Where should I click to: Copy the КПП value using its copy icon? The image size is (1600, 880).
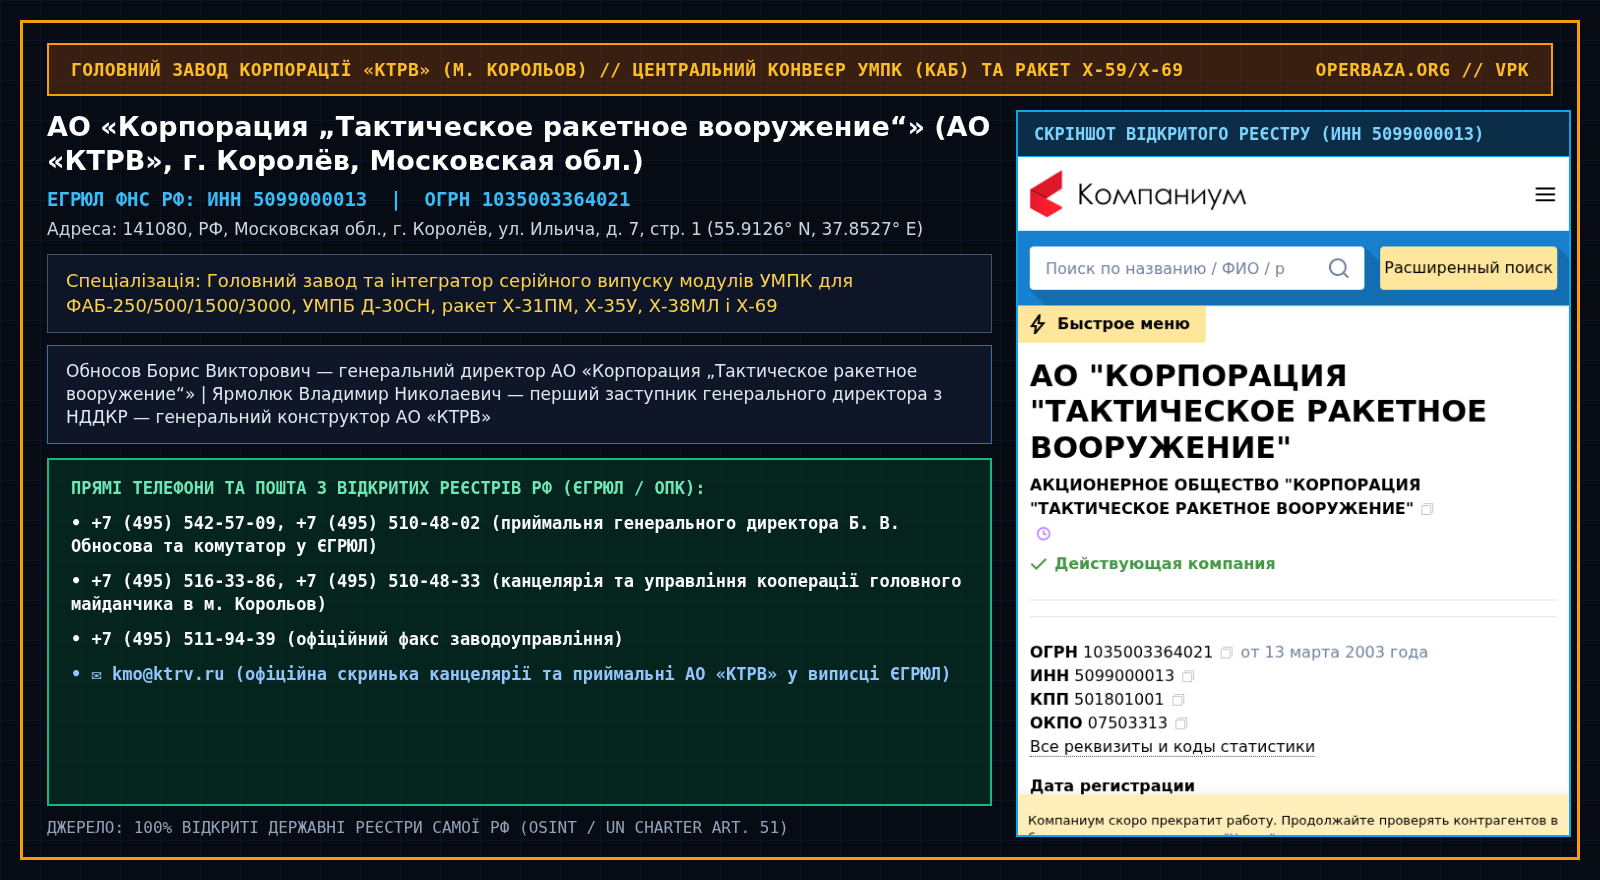[x=1178, y=700]
